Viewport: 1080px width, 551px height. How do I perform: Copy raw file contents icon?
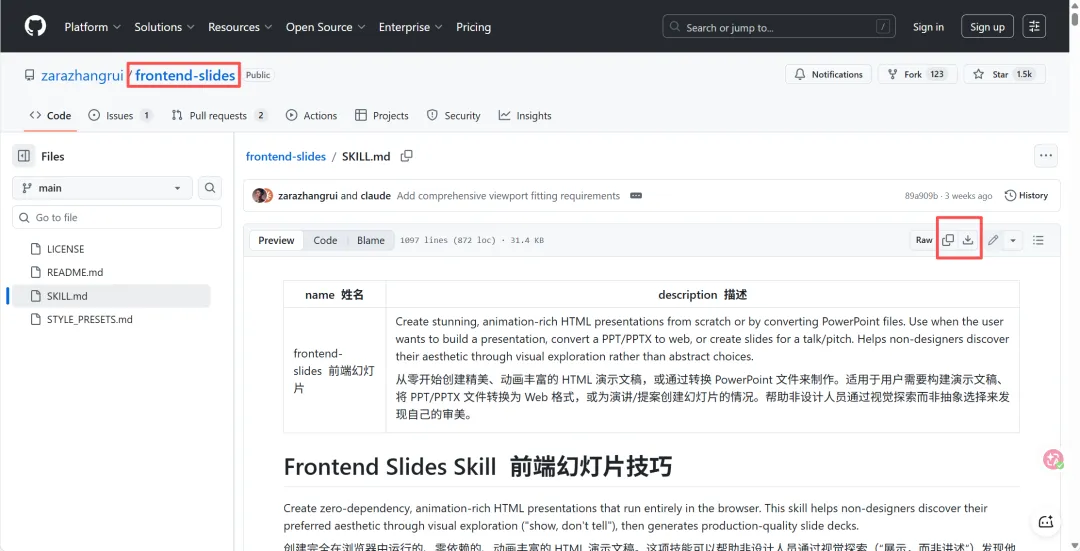tap(948, 240)
